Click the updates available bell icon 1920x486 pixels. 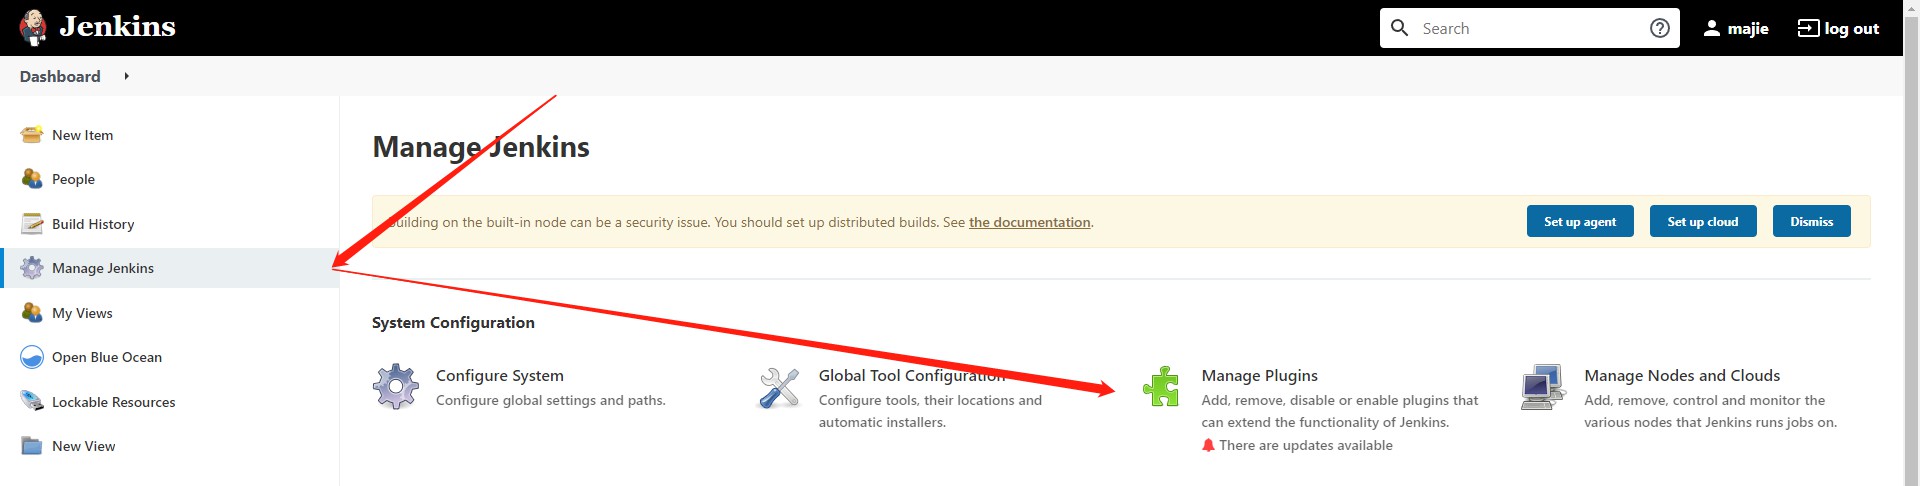[x=1209, y=445]
